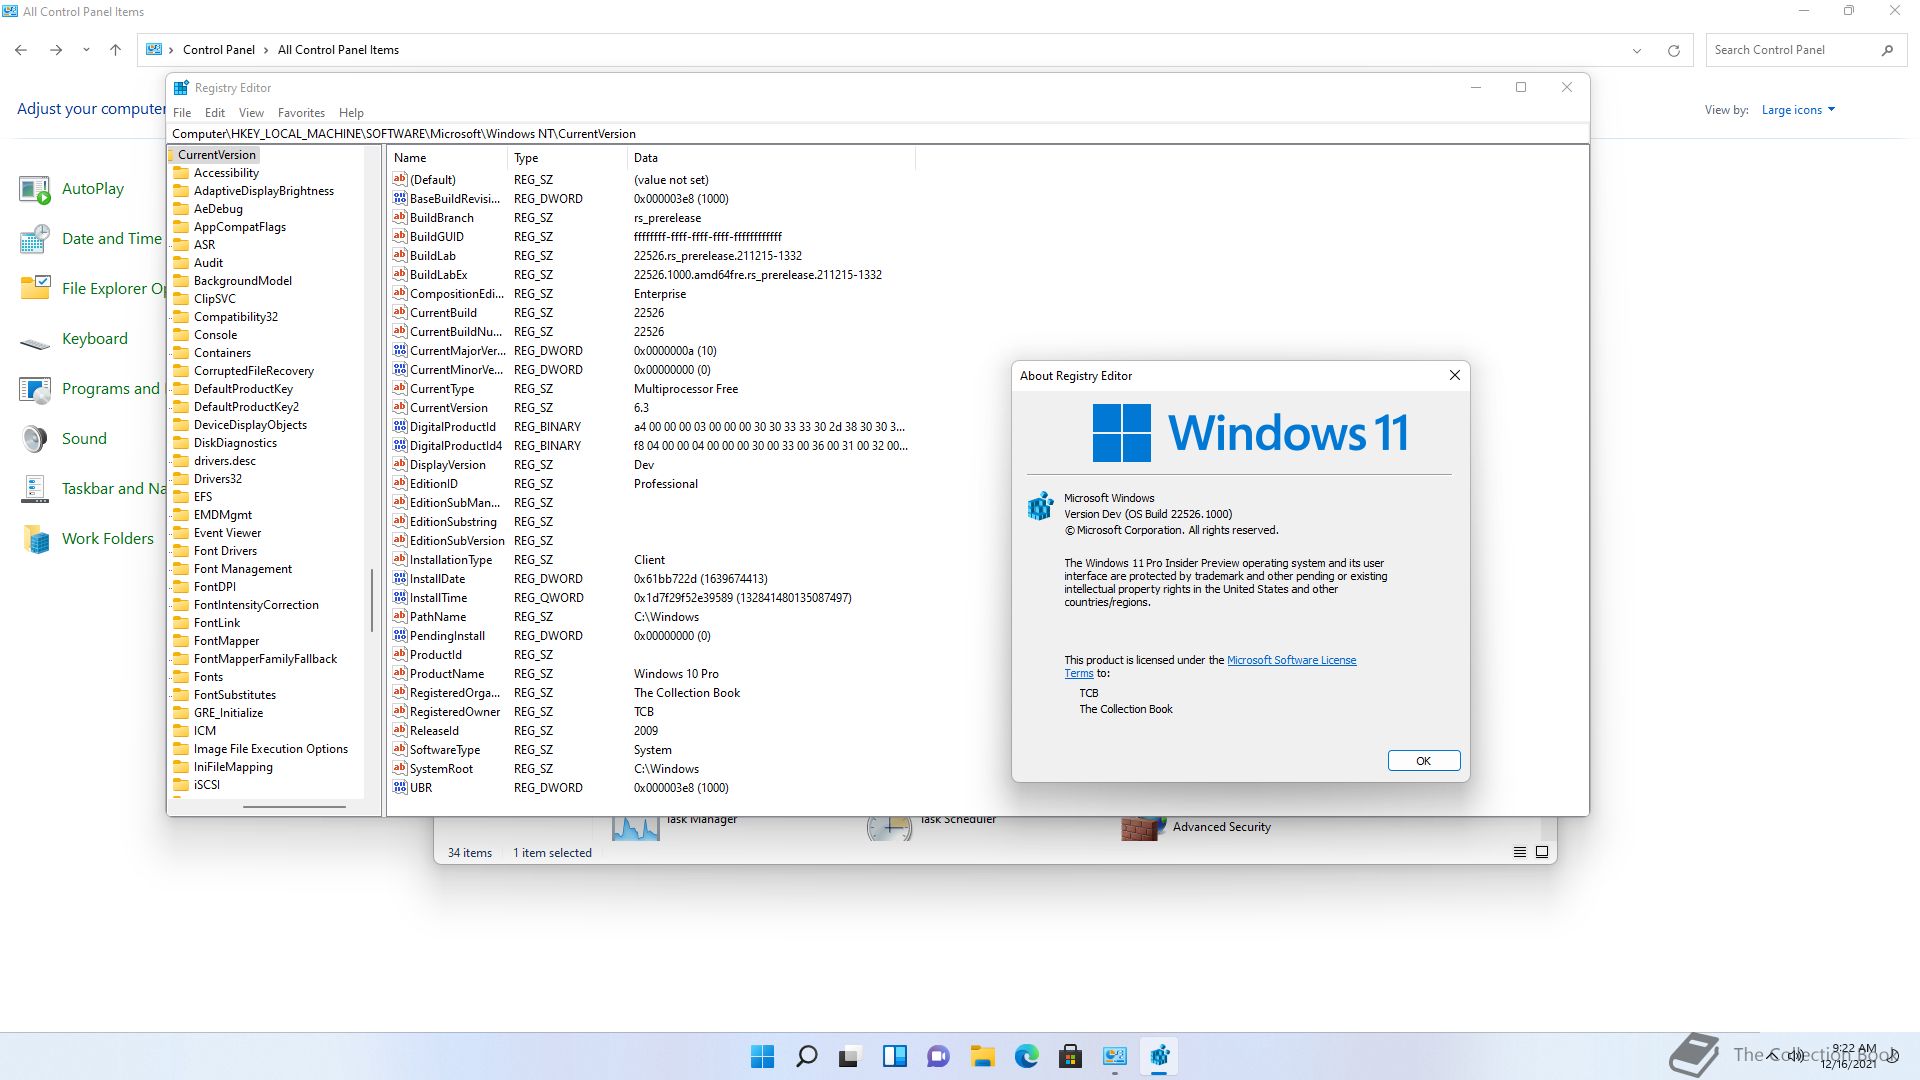The width and height of the screenshot is (1920, 1080).
Task: Click the Windows Start button
Action: (762, 1056)
